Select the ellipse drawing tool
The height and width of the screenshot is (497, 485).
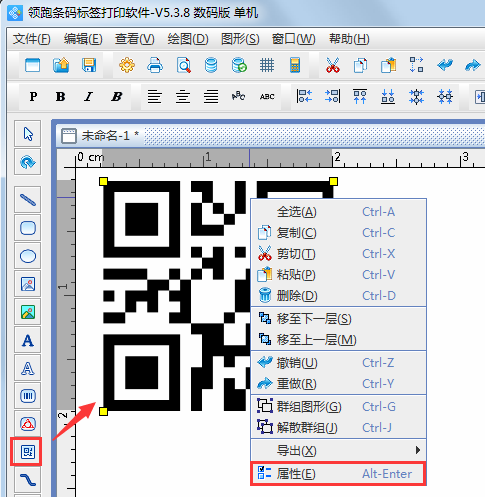(28, 256)
